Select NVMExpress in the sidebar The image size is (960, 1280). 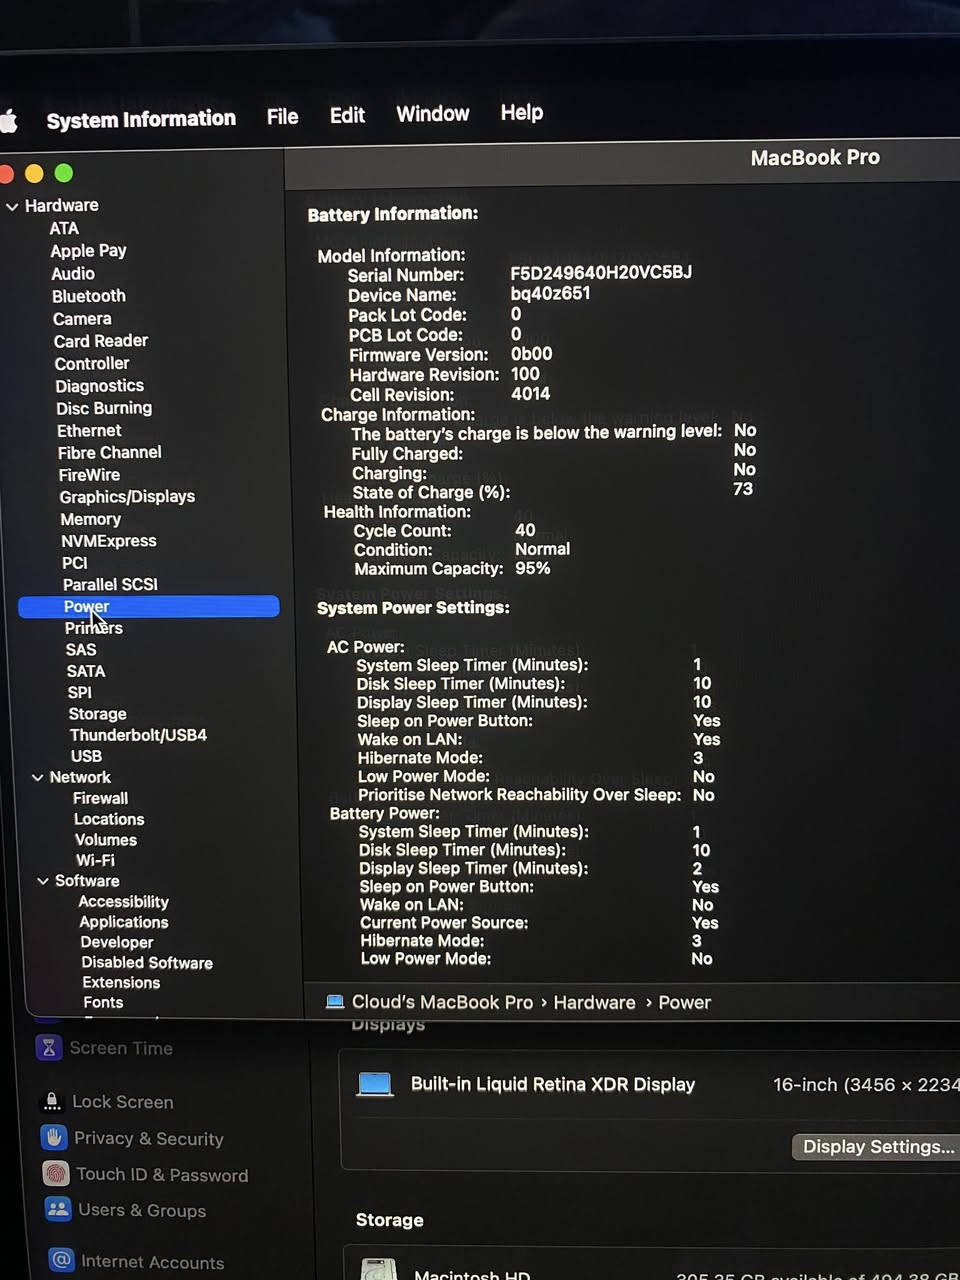point(109,541)
